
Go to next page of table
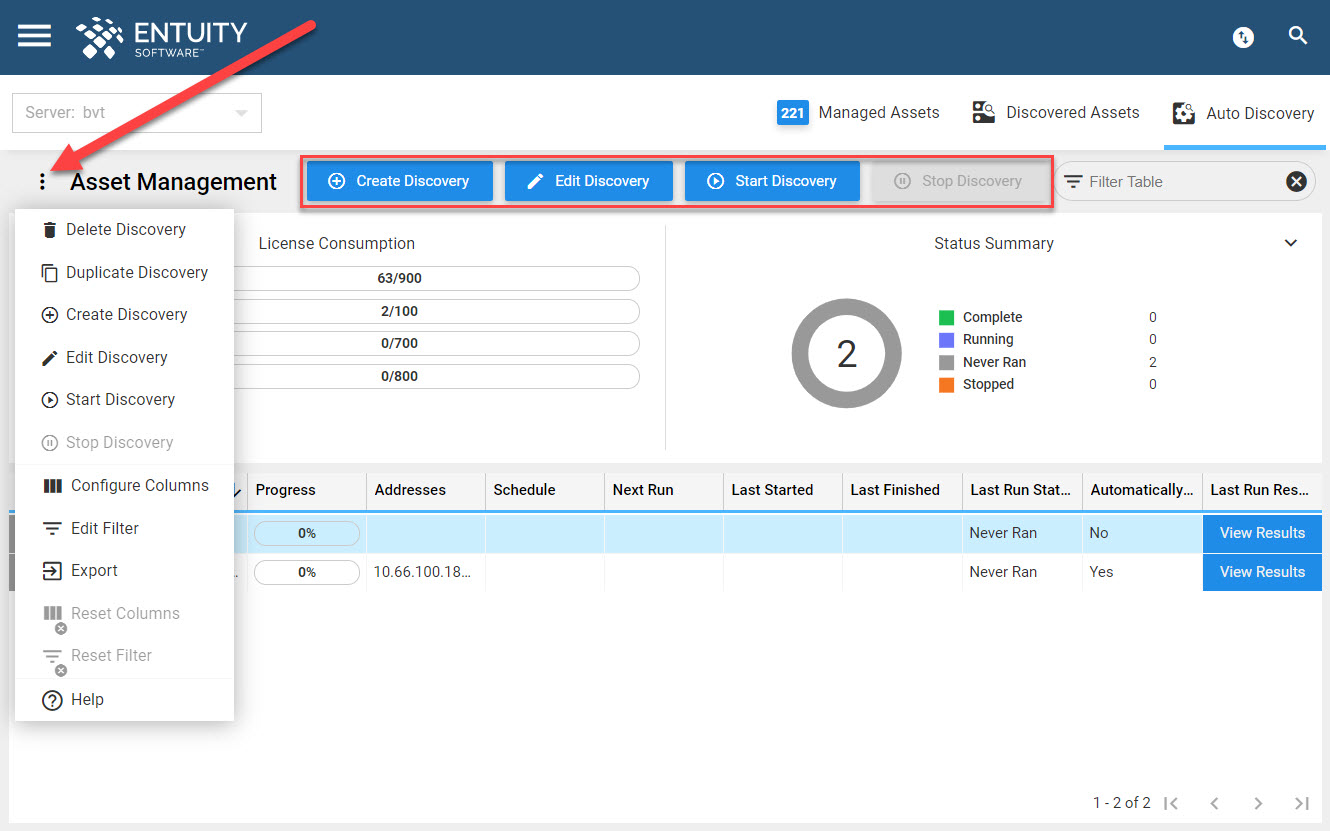point(1258,803)
